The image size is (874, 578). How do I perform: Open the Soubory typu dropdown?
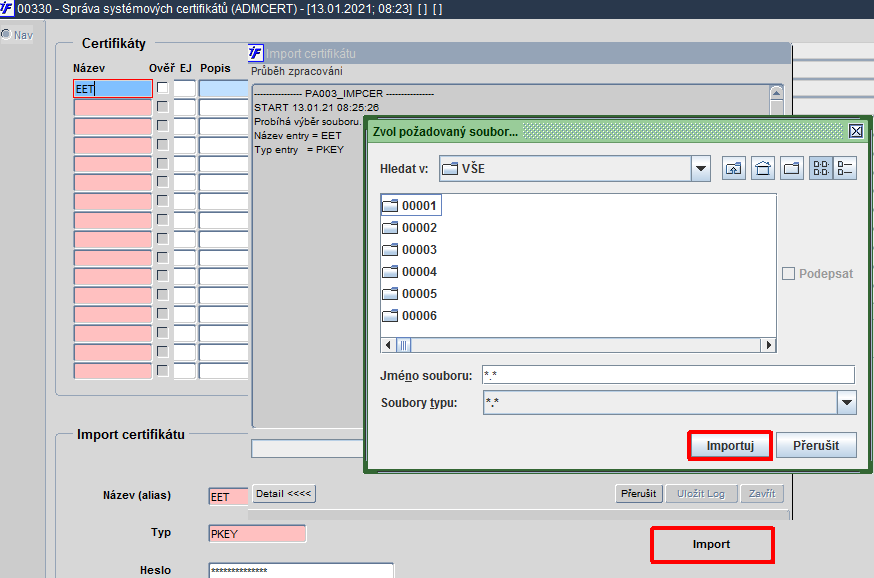(x=847, y=402)
